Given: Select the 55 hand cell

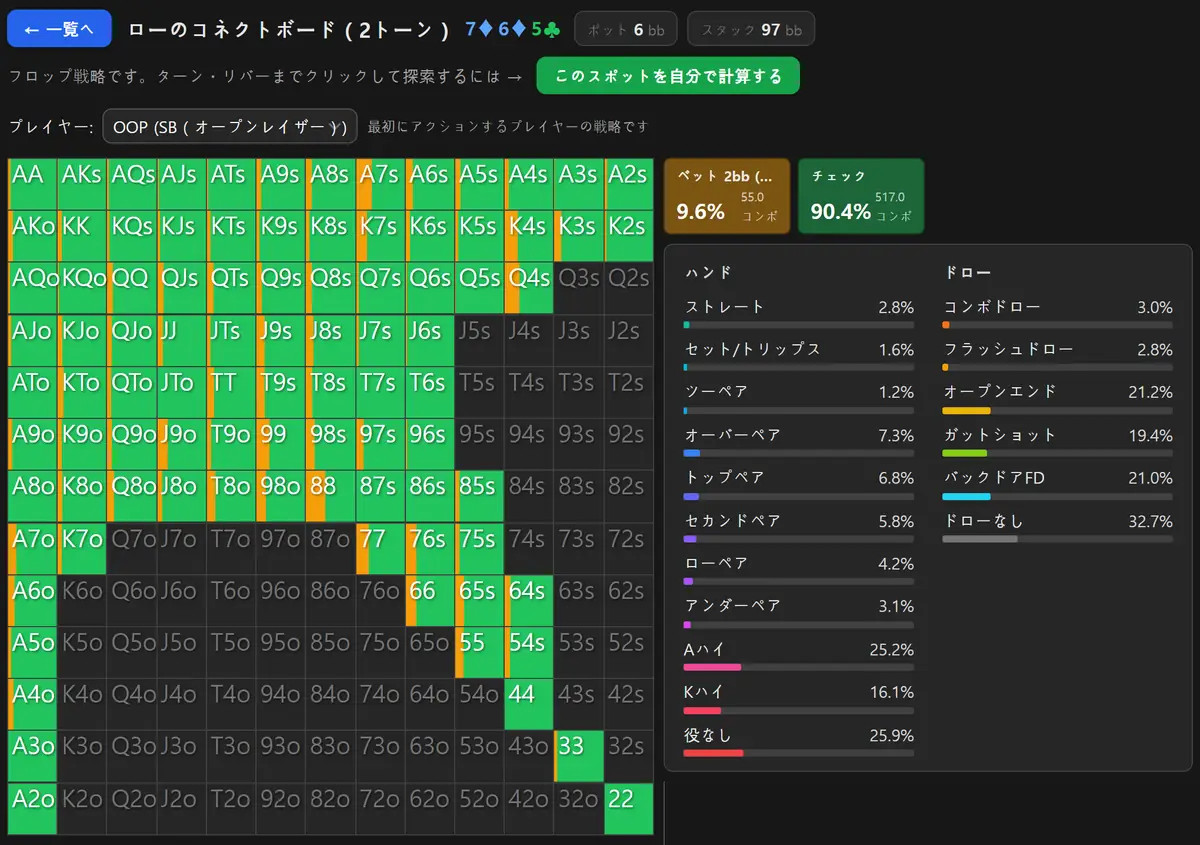Looking at the screenshot, I should [x=480, y=653].
